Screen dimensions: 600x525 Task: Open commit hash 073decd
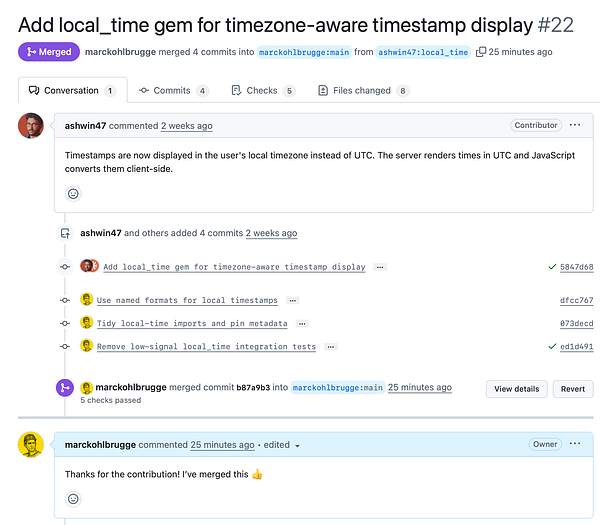tap(577, 324)
